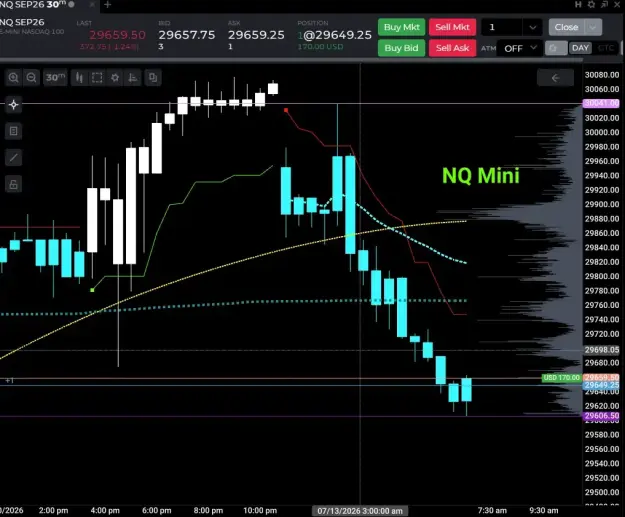Toggle the drawing lock icon
This screenshot has width=625, height=517.
pos(14,184)
